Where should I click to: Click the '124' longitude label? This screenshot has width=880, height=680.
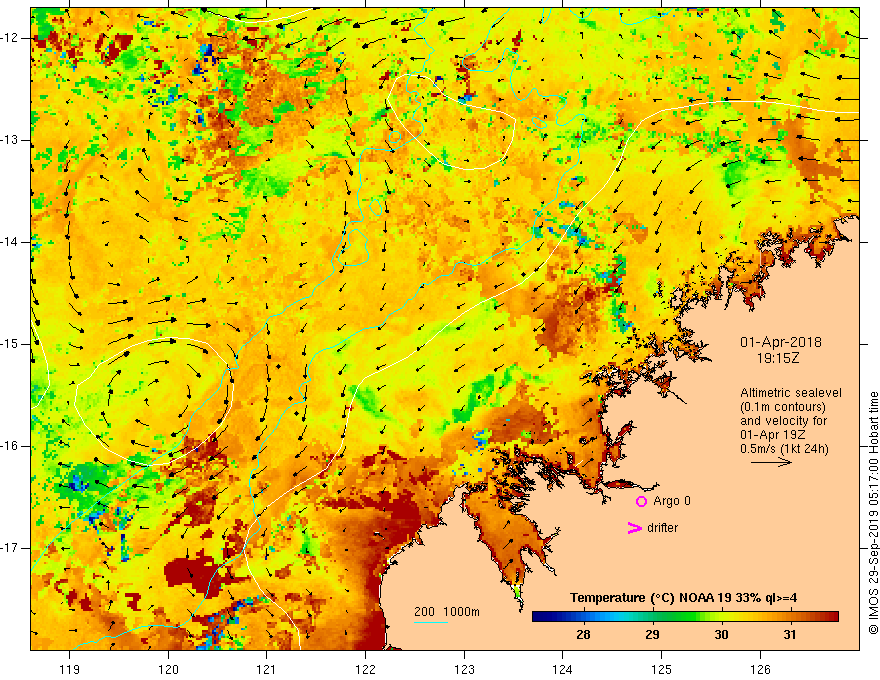[563, 669]
